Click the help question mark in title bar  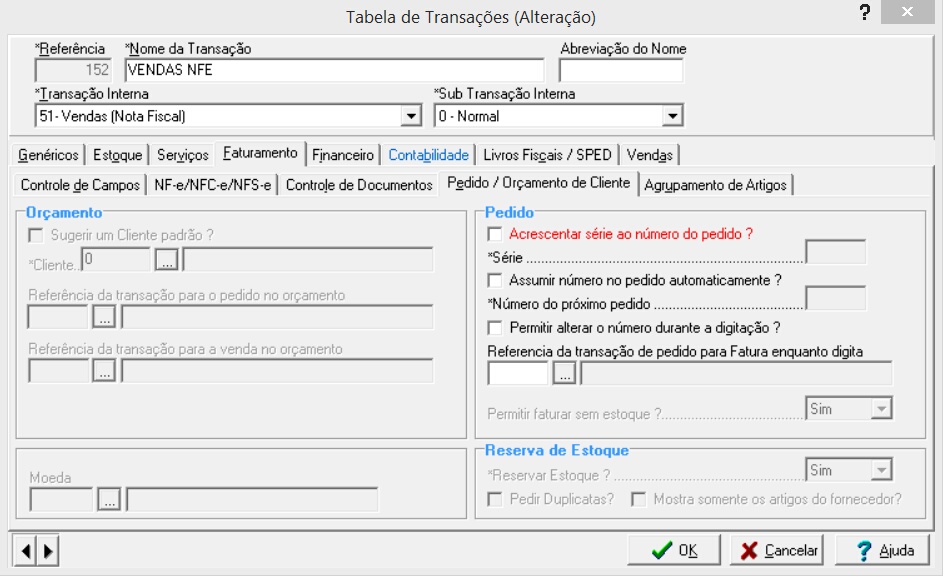click(x=865, y=13)
